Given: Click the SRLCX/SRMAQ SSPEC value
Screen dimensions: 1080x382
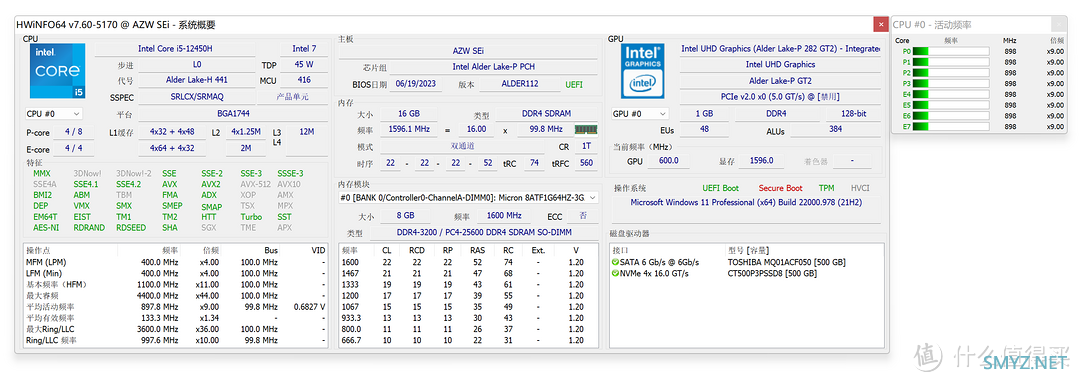Looking at the screenshot, I should [x=196, y=97].
